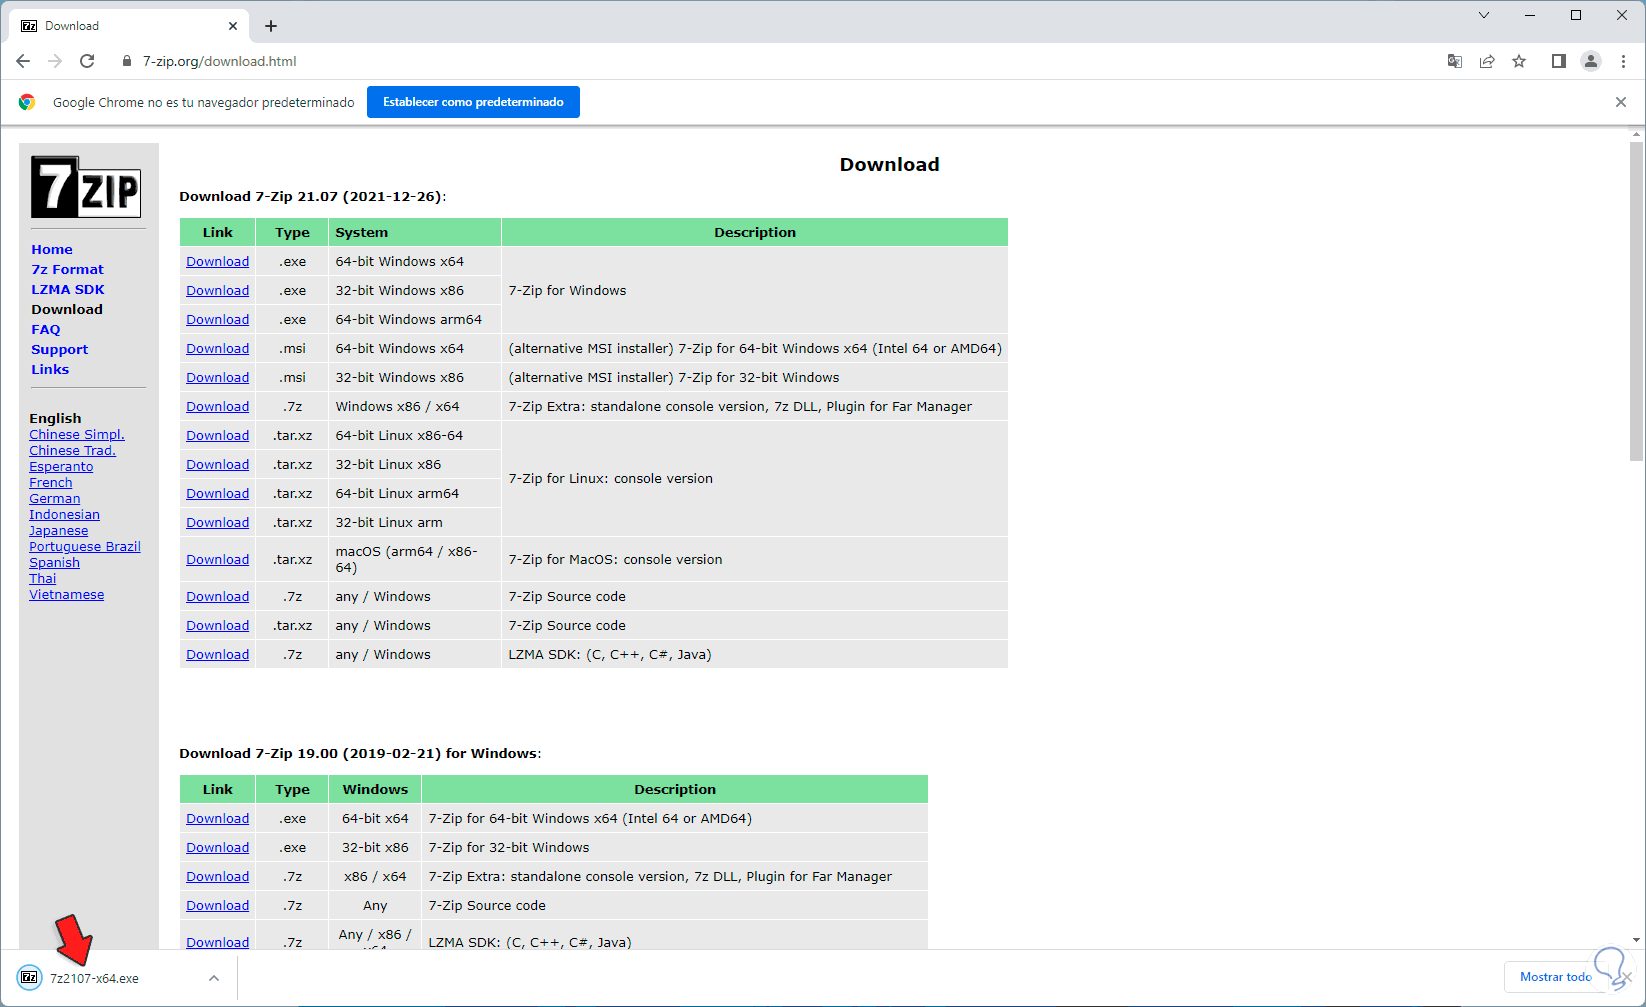Open the Support page
The height and width of the screenshot is (1007, 1646).
coord(60,349)
